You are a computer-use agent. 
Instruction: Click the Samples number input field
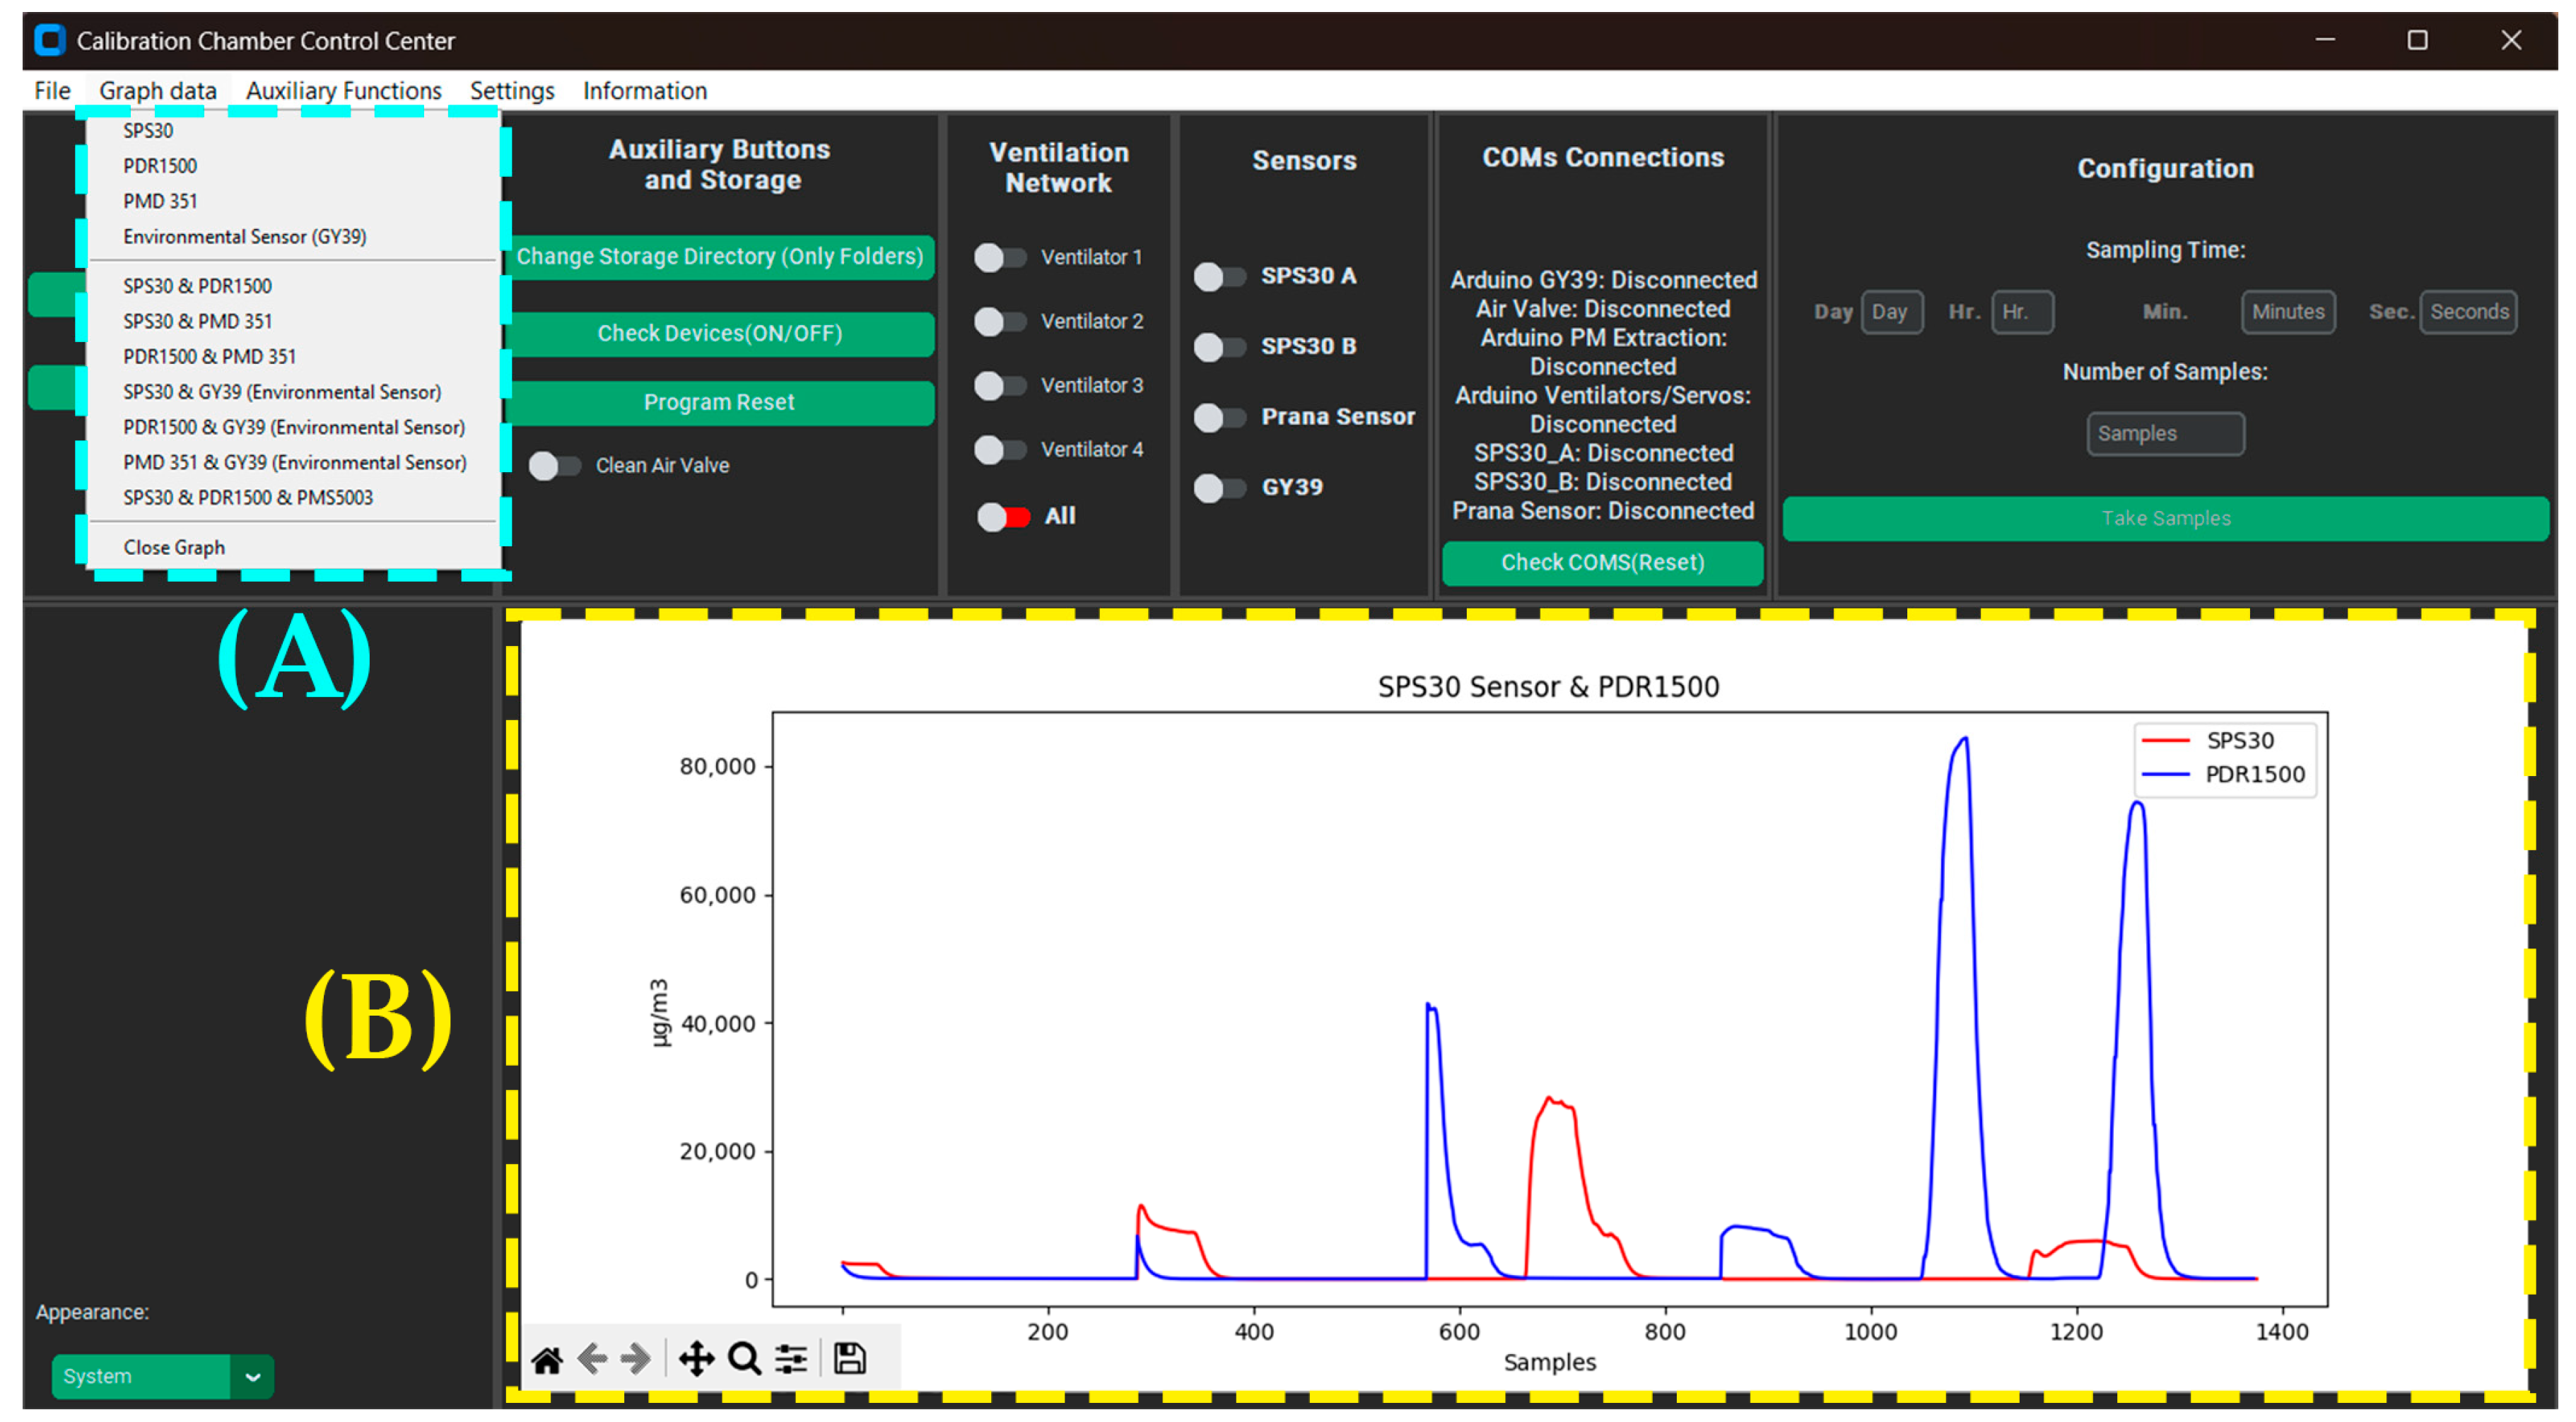tap(2165, 434)
